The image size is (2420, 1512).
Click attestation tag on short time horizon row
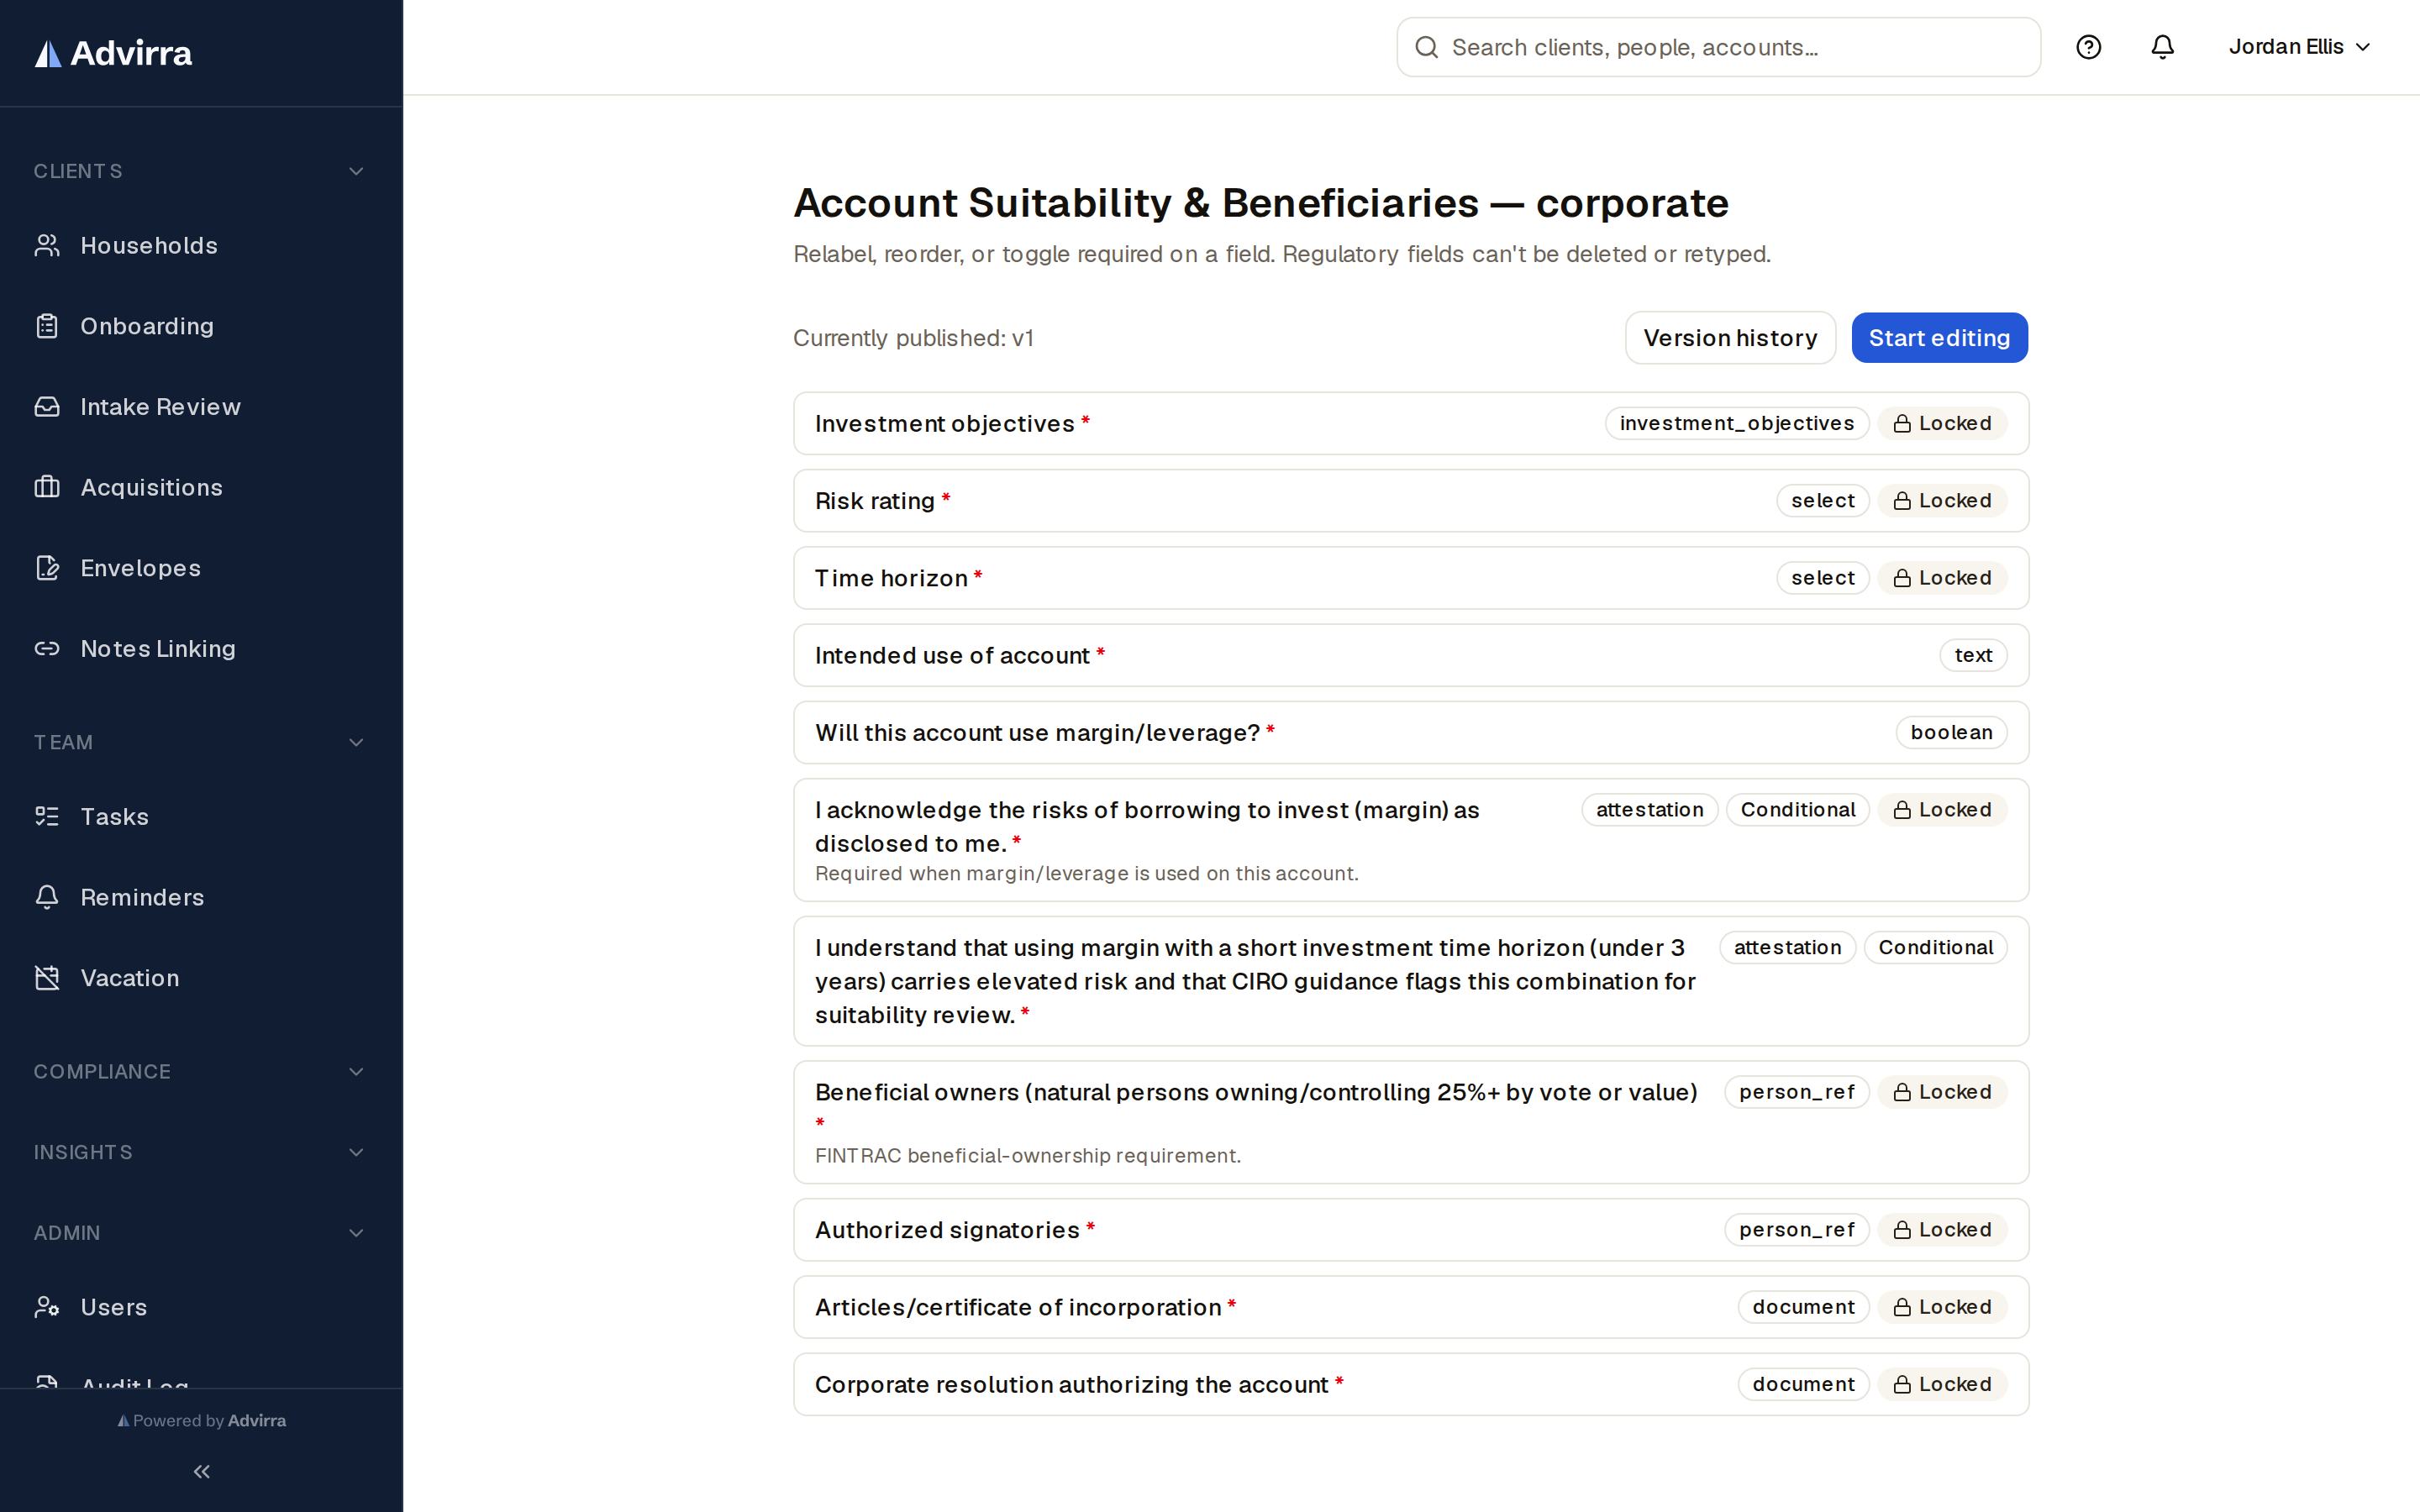tap(1787, 947)
